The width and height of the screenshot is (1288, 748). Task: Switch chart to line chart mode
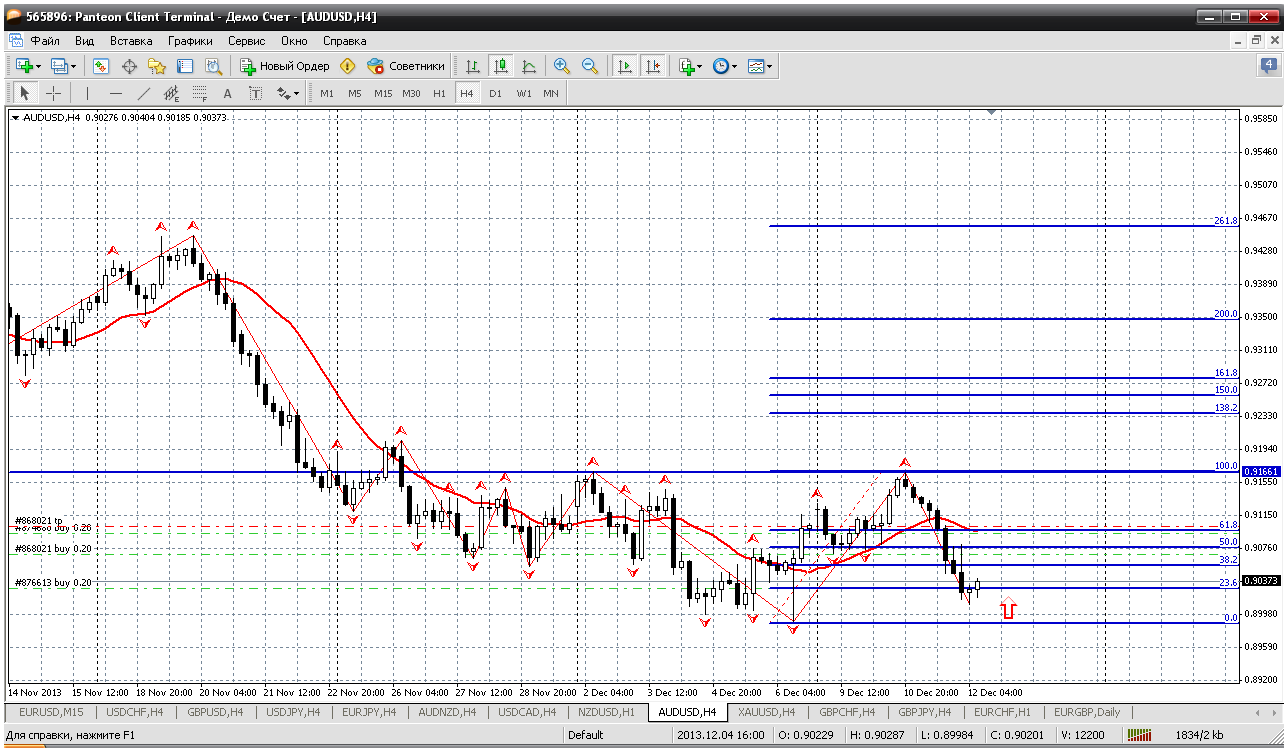529,66
